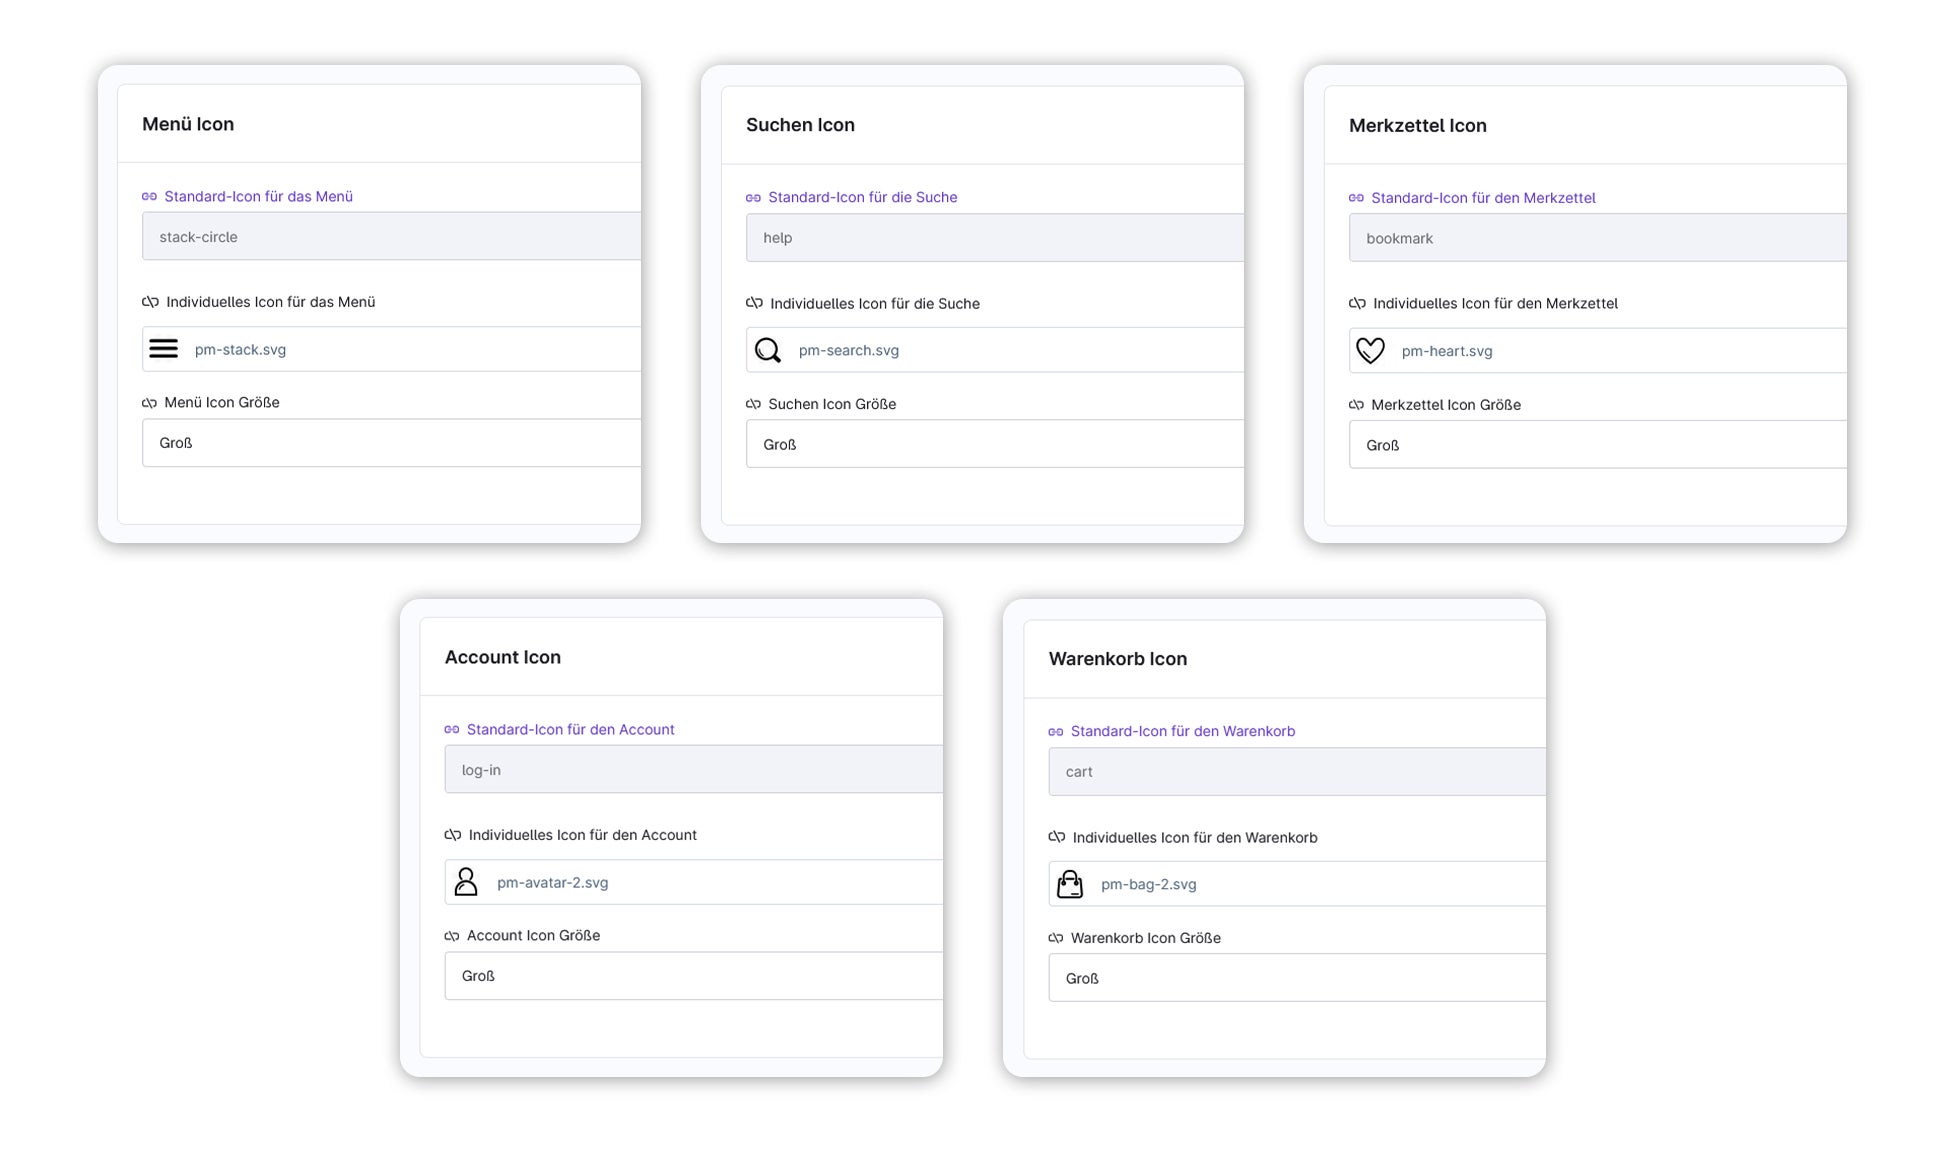
Task: Open Account Icon Größe dropdown
Action: click(x=694, y=976)
